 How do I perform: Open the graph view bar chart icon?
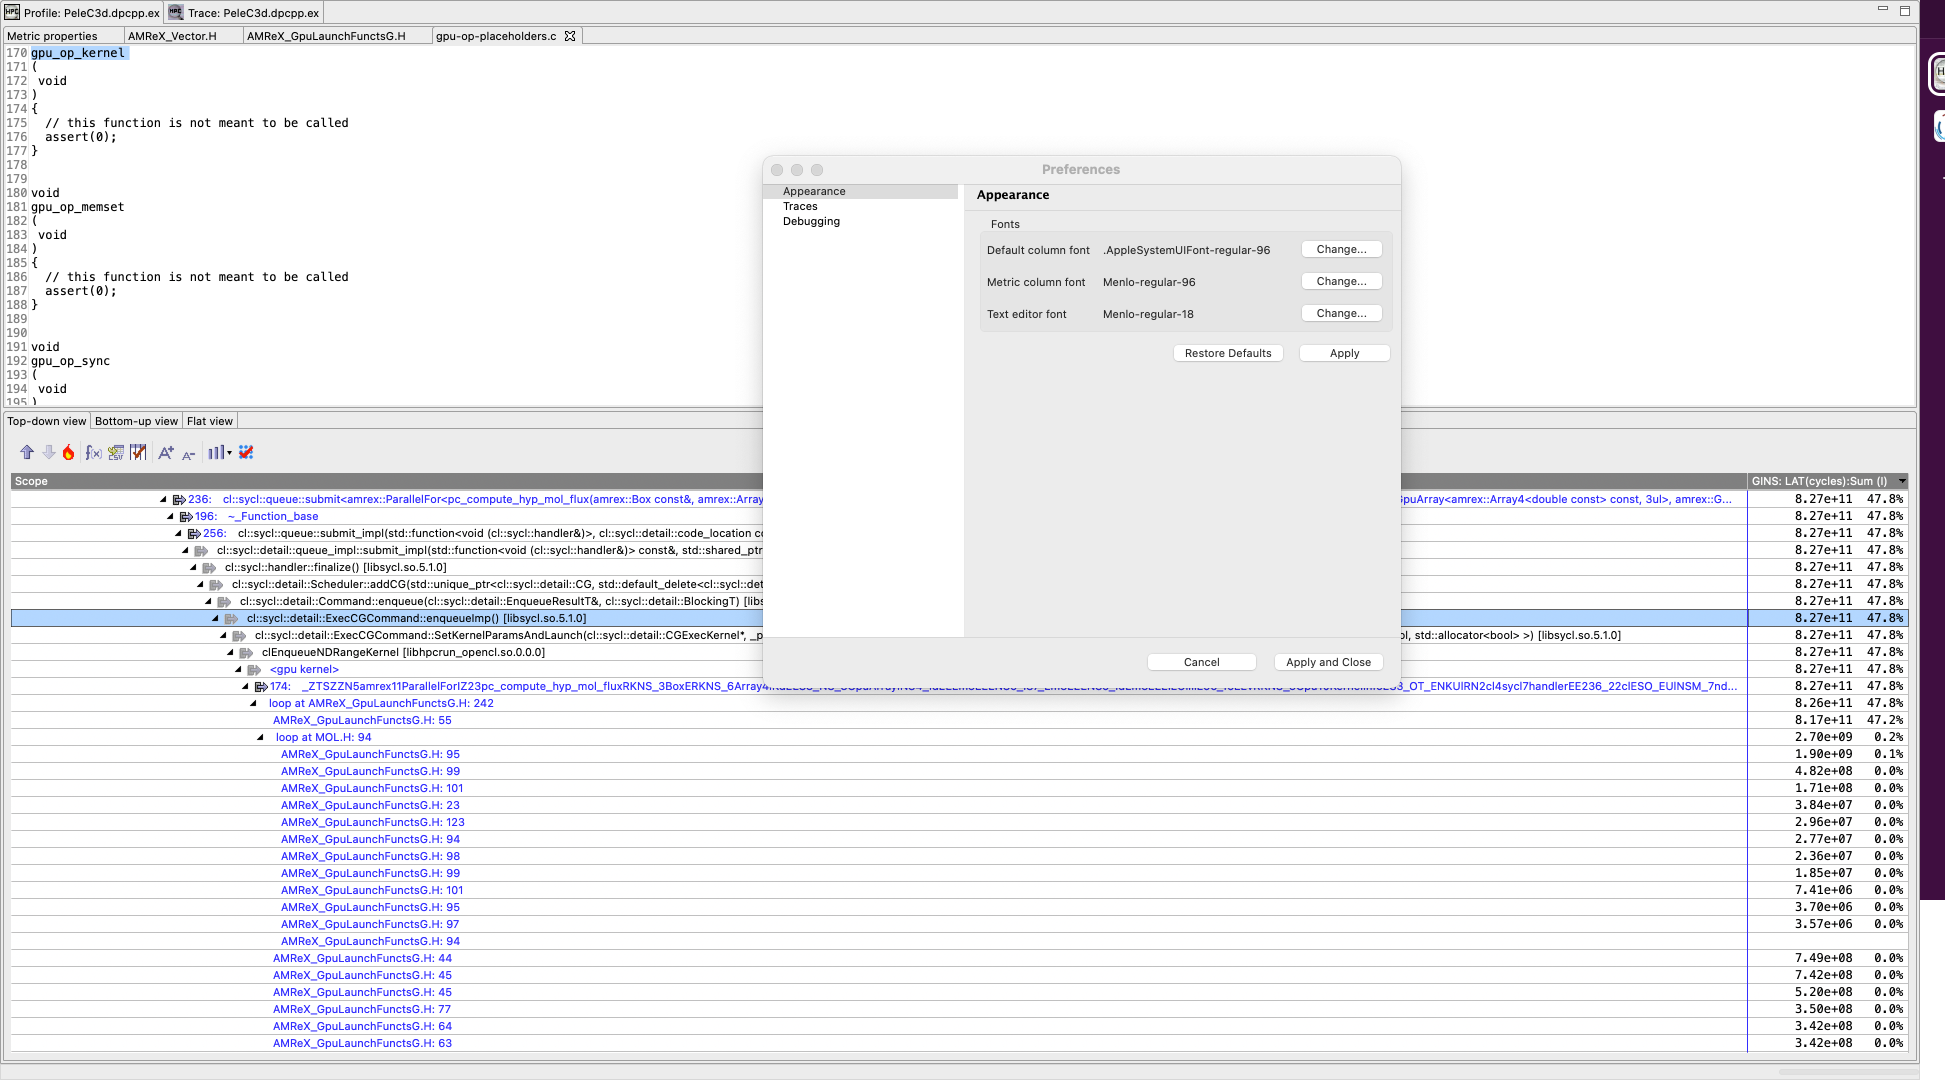point(215,452)
